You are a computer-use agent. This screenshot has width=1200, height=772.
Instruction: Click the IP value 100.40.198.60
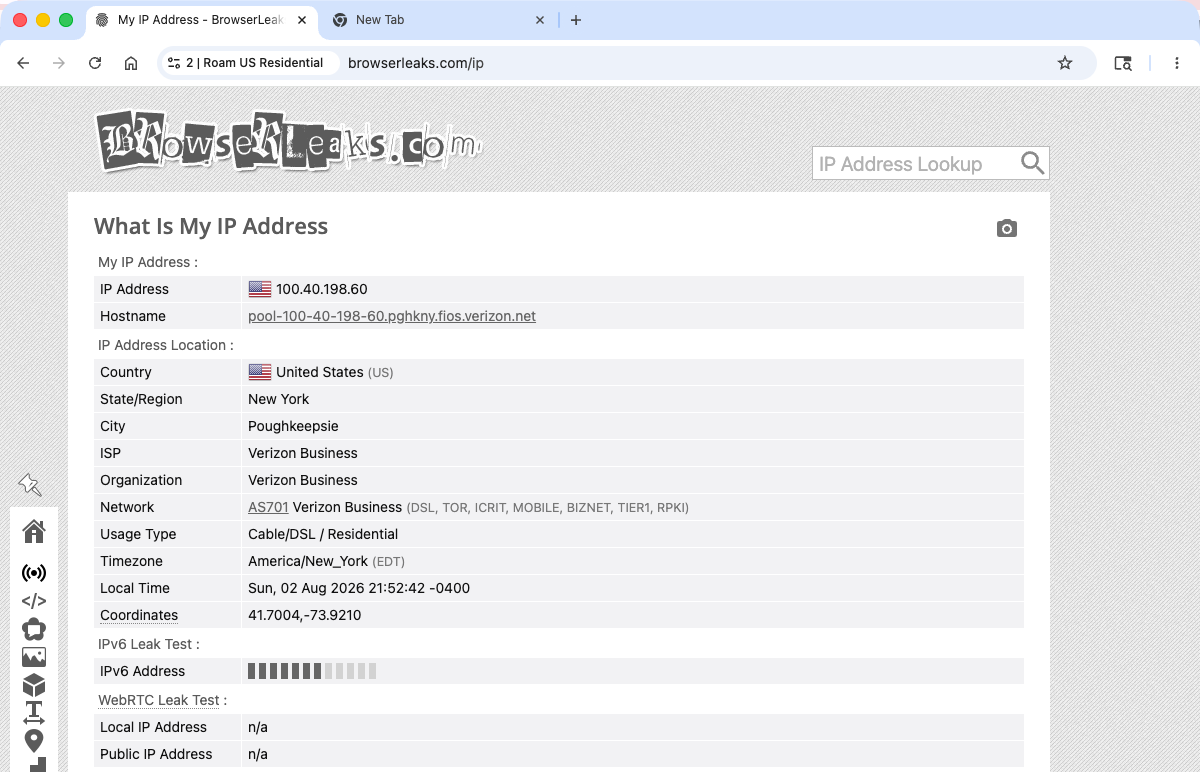[322, 289]
